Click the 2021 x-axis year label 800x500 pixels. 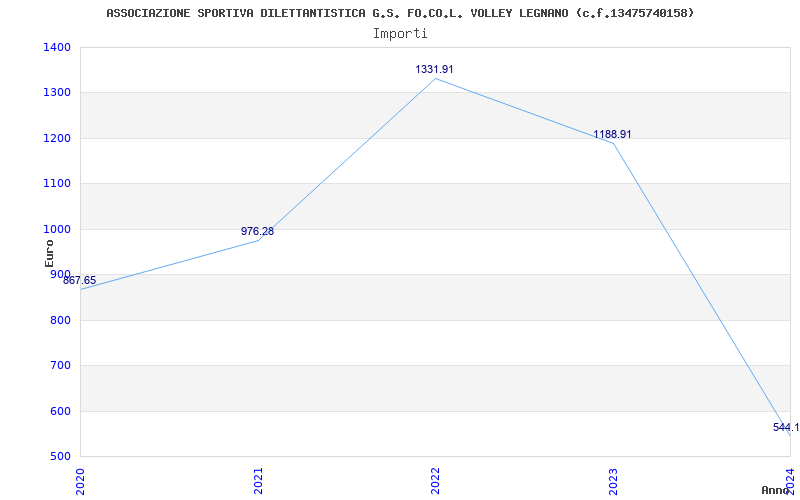[x=258, y=481]
